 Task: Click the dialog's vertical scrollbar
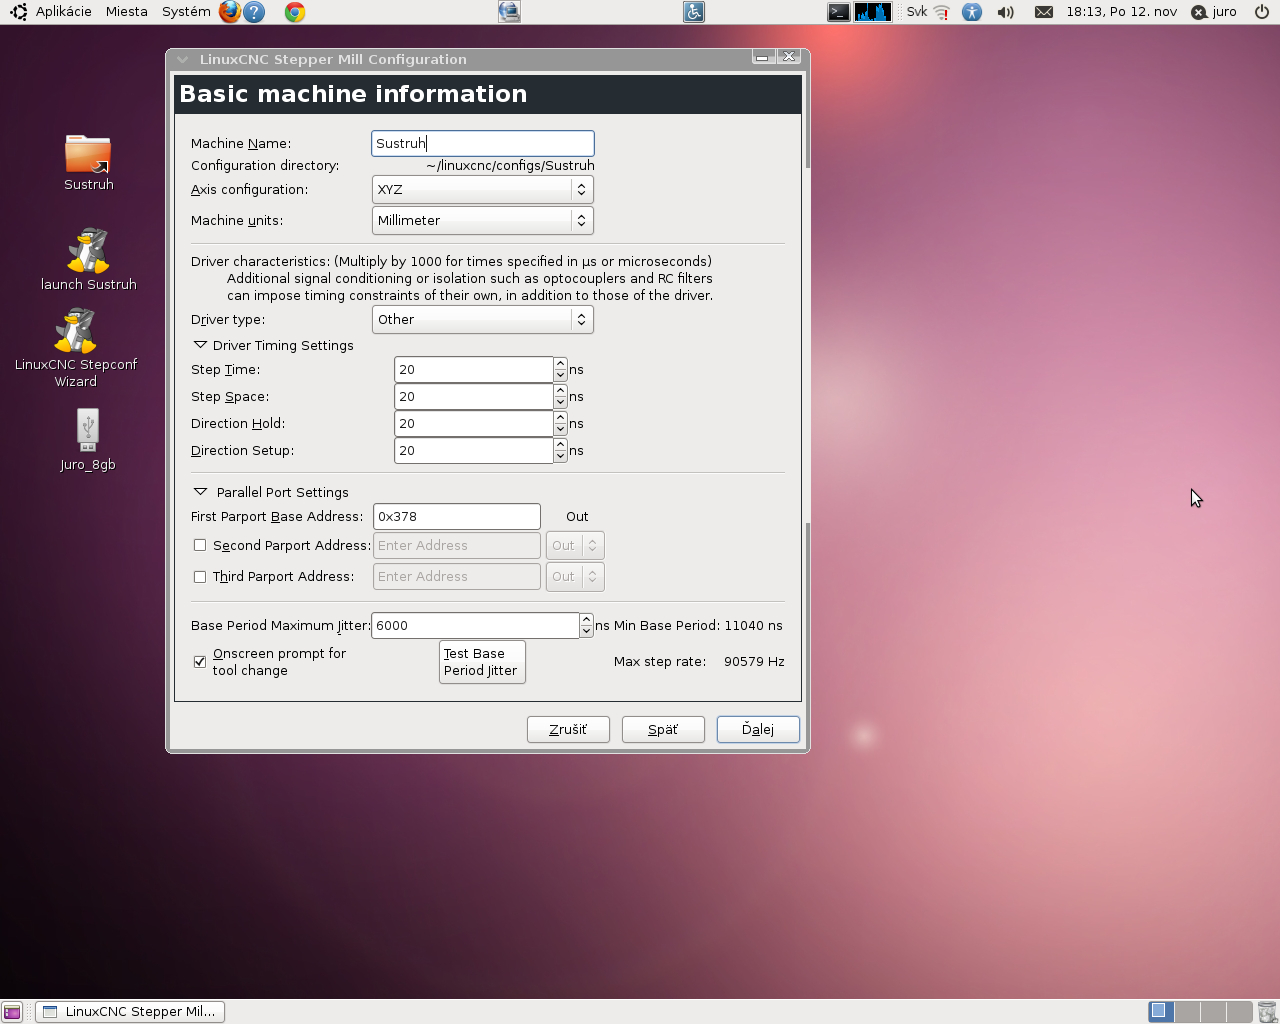click(x=806, y=400)
